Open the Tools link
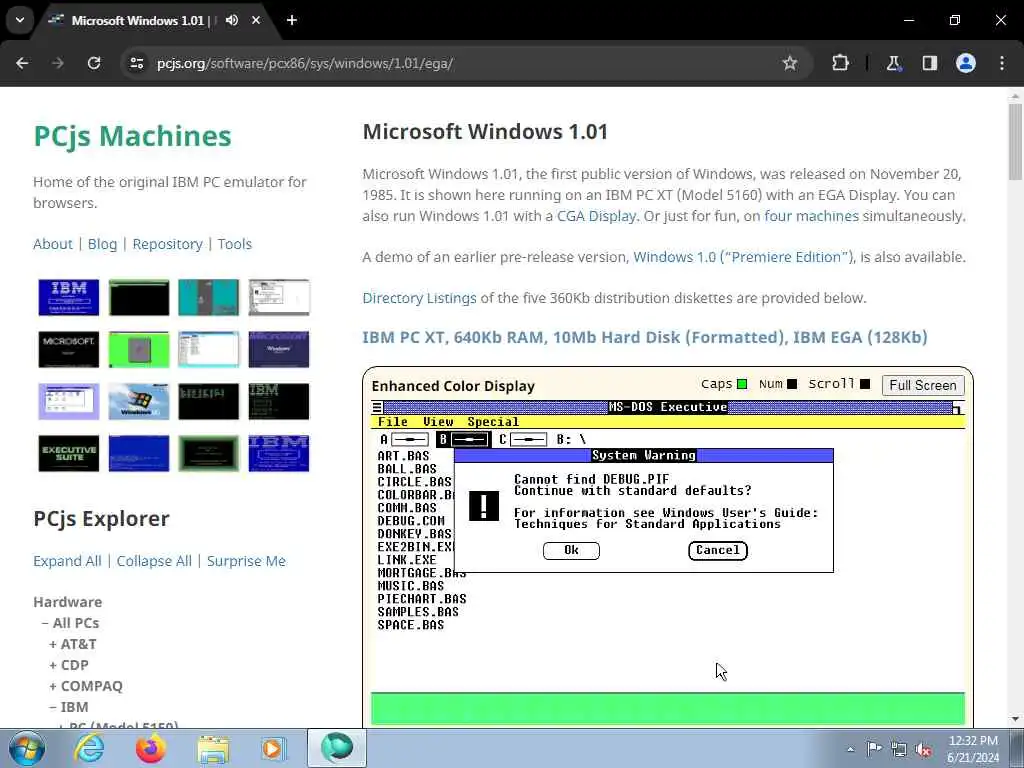The height and width of the screenshot is (768, 1024). click(234, 244)
